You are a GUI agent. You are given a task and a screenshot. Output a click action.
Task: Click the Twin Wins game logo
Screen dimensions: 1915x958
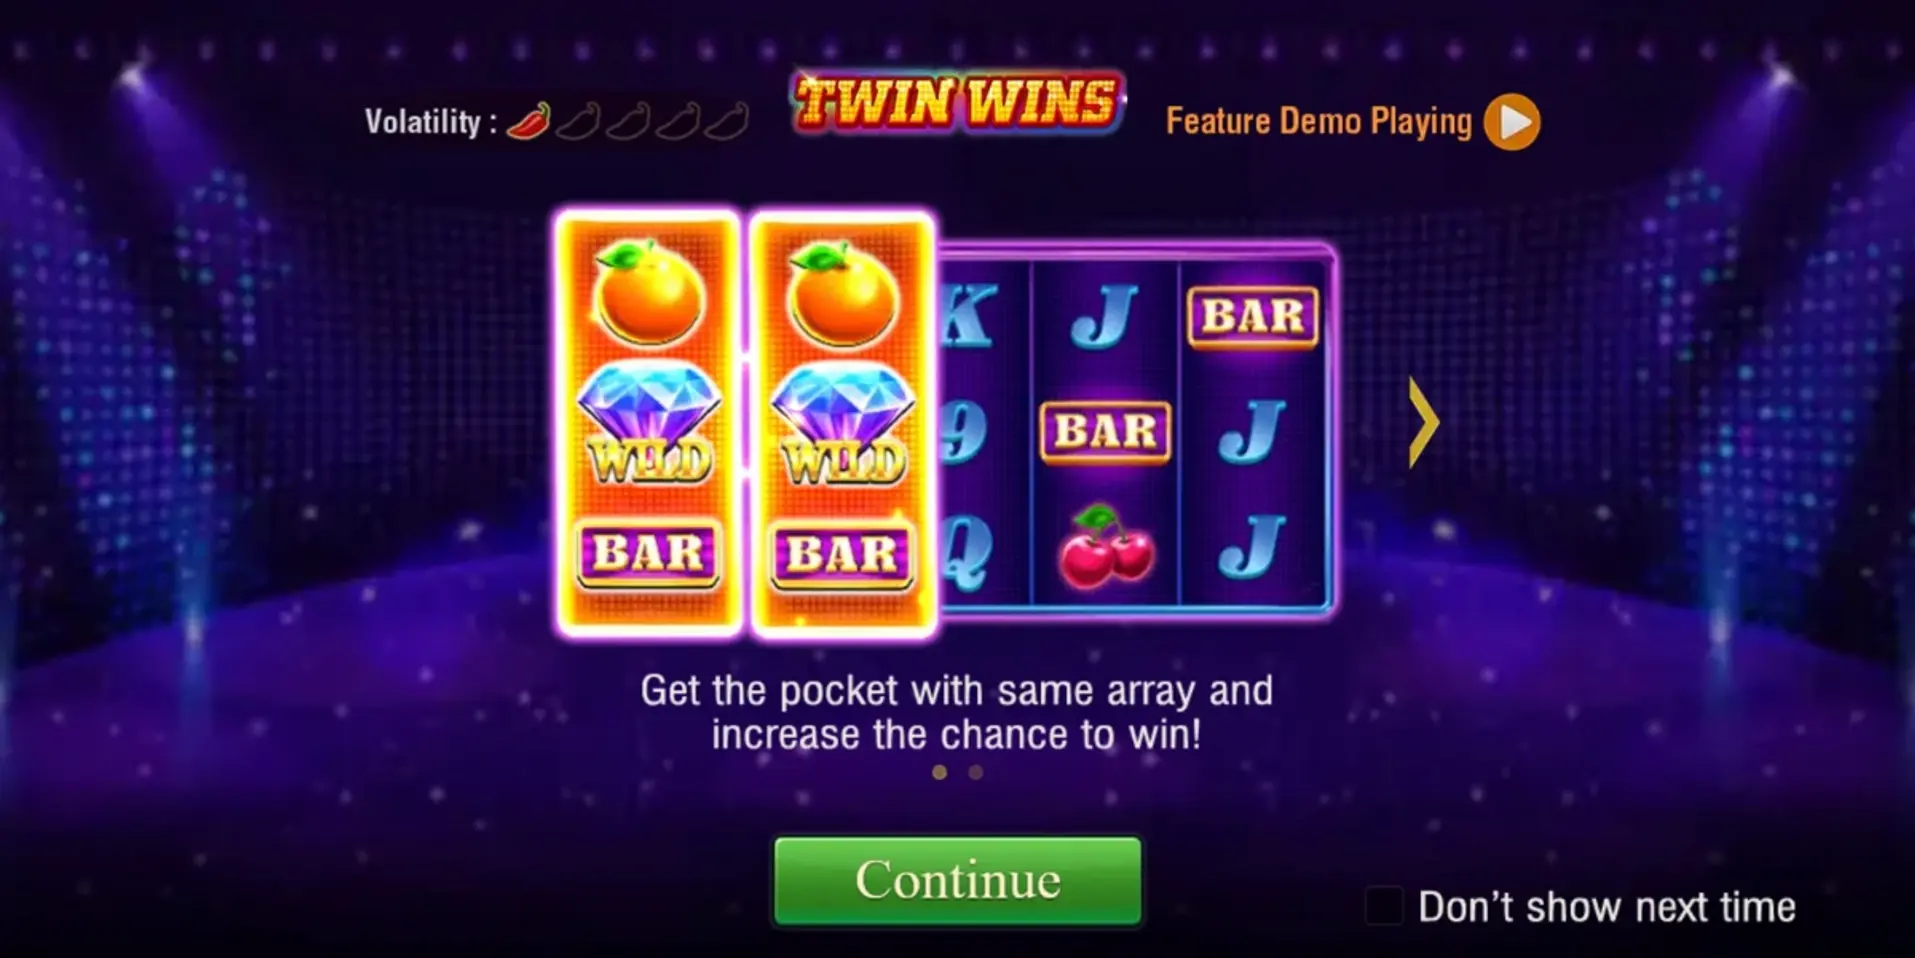pos(958,101)
